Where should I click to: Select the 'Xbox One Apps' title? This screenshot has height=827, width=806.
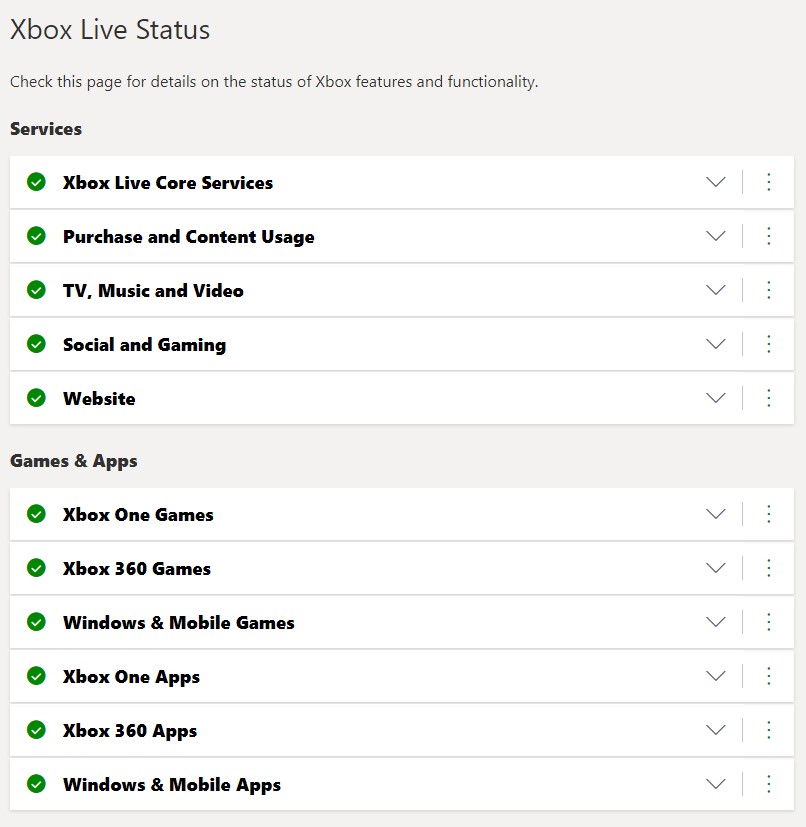tap(131, 677)
